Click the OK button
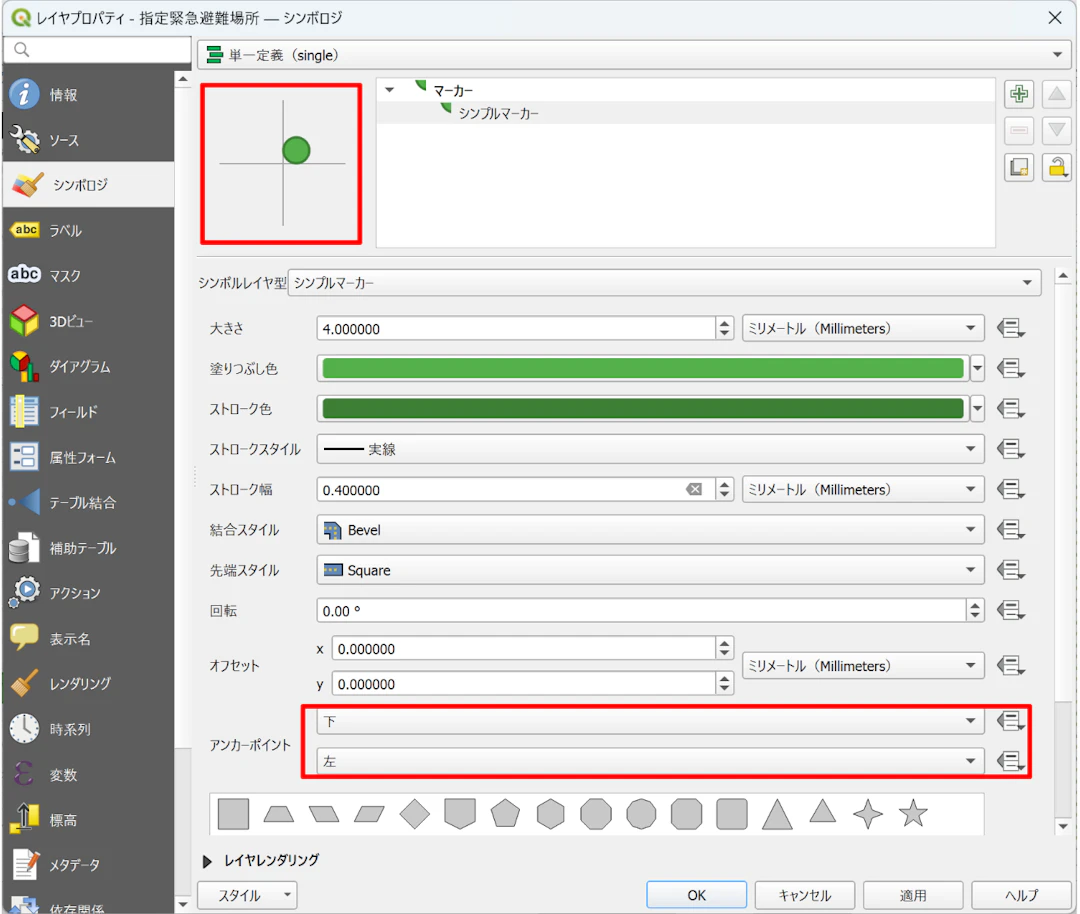 click(x=696, y=895)
